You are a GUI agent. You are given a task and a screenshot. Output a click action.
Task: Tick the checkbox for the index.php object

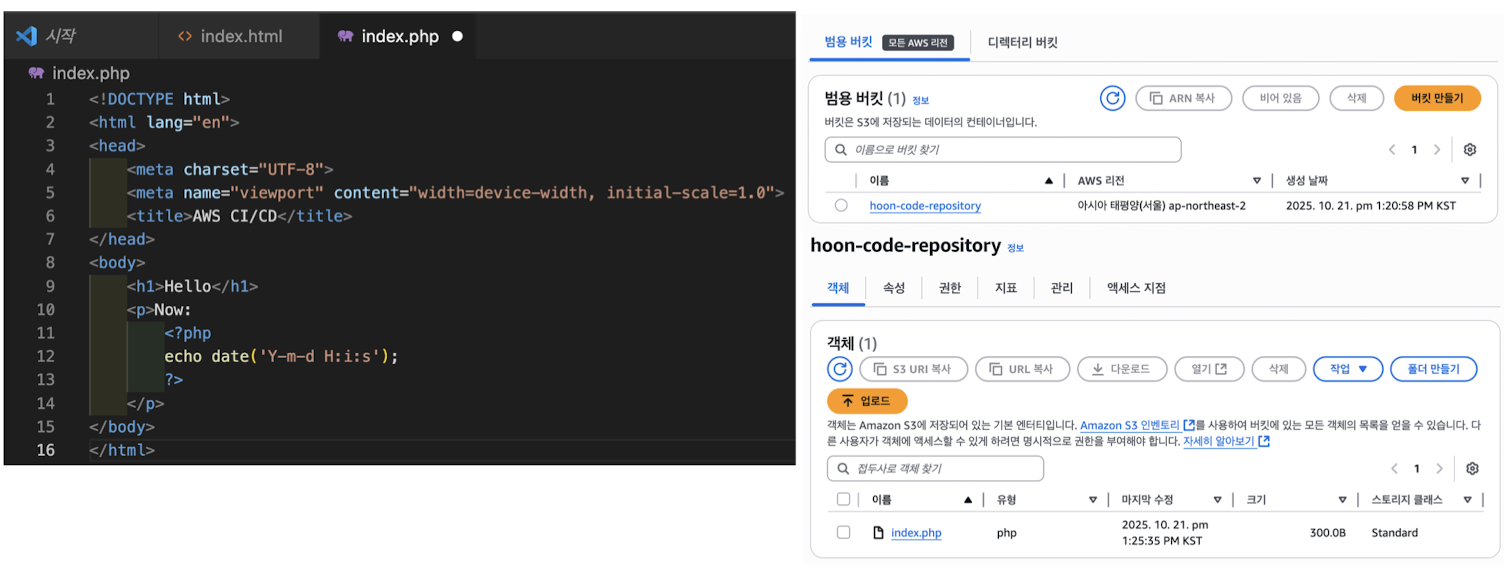click(843, 532)
